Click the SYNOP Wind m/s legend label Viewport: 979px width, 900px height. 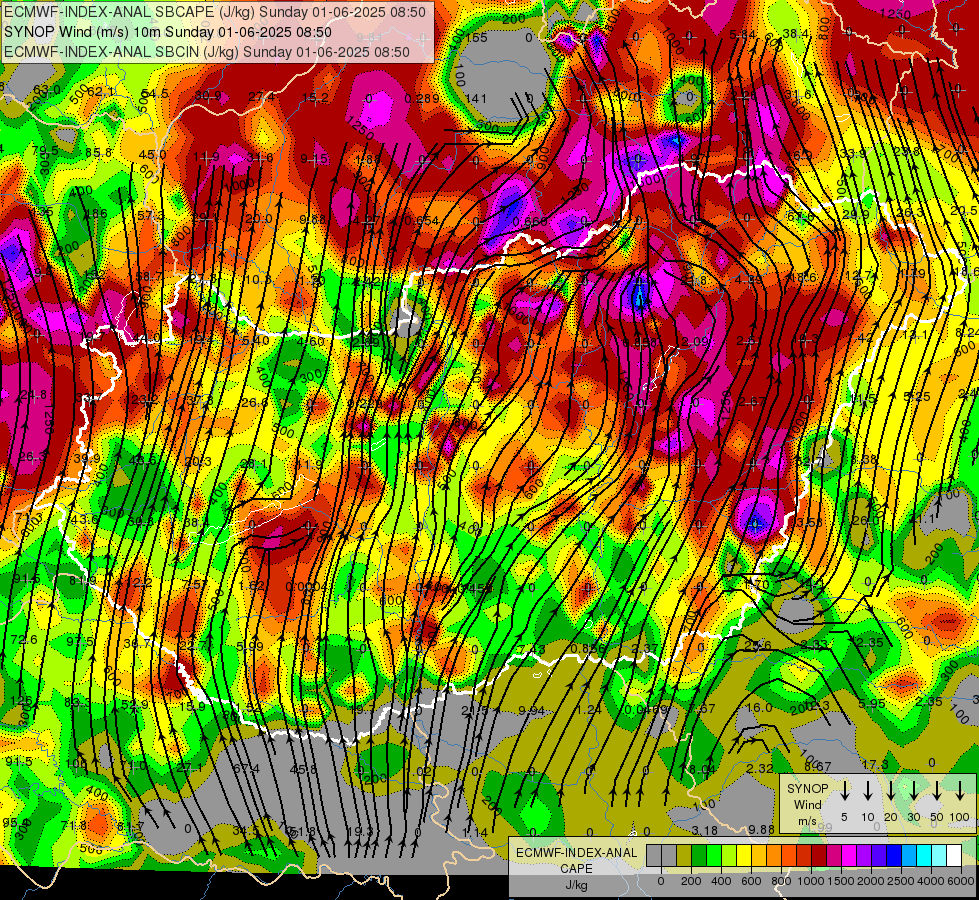(807, 804)
